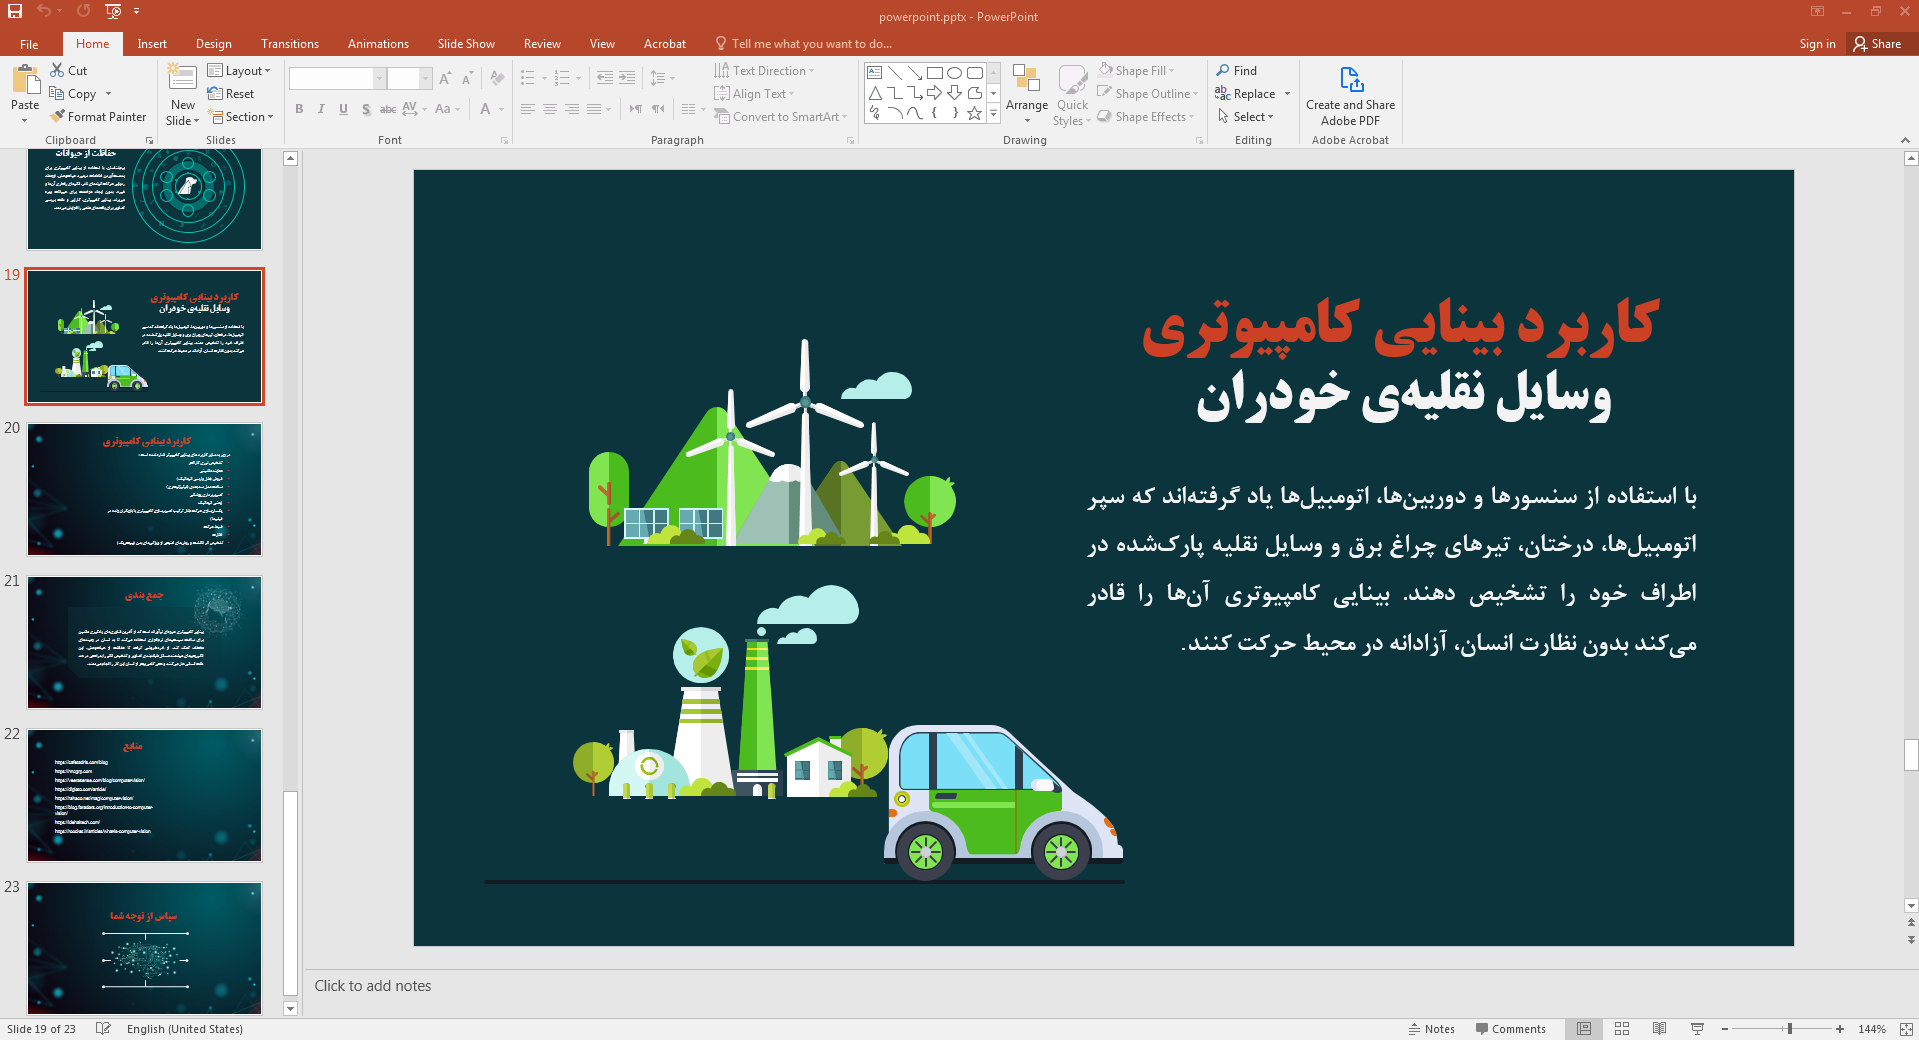The height and width of the screenshot is (1040, 1919).
Task: Switch to the Design tab
Action: tap(213, 44)
